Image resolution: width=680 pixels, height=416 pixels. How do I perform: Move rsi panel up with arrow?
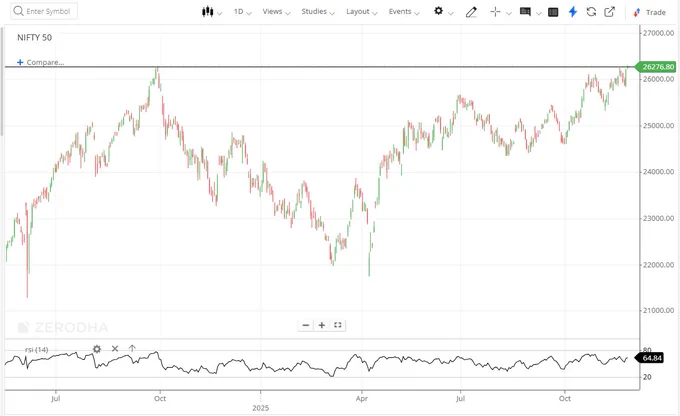pos(132,348)
